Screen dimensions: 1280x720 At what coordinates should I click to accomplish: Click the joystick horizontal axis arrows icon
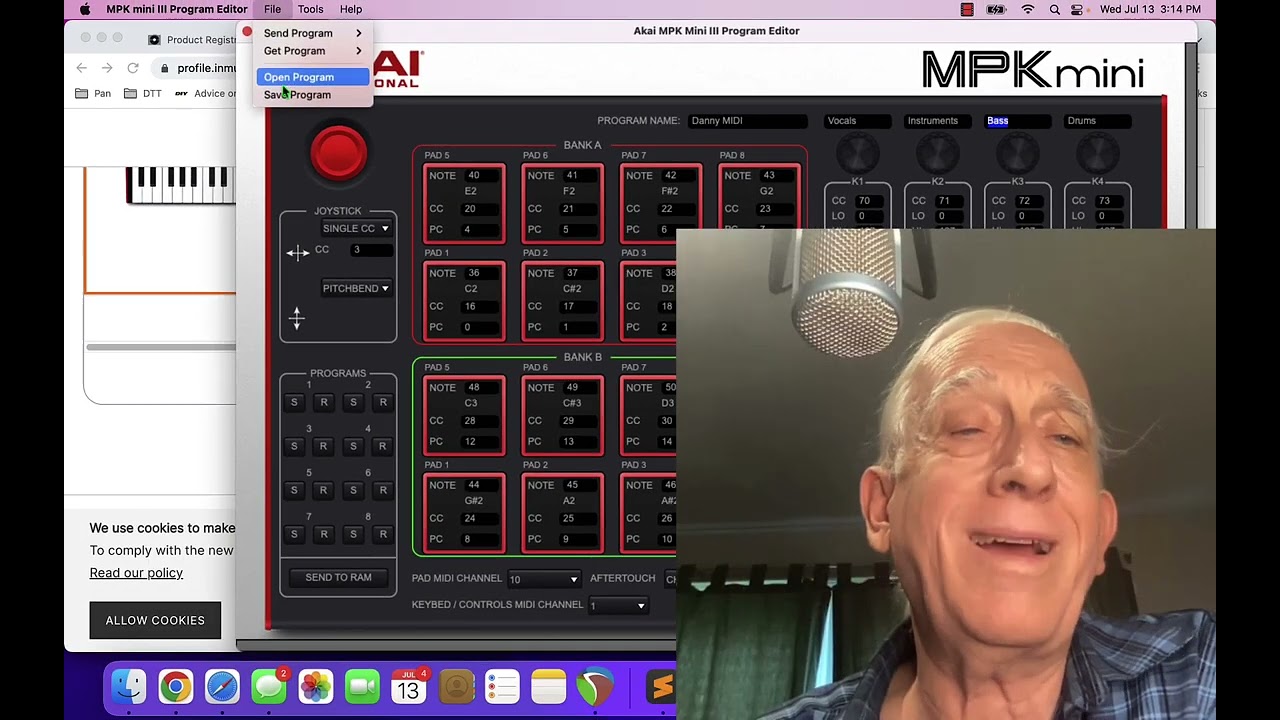point(297,253)
